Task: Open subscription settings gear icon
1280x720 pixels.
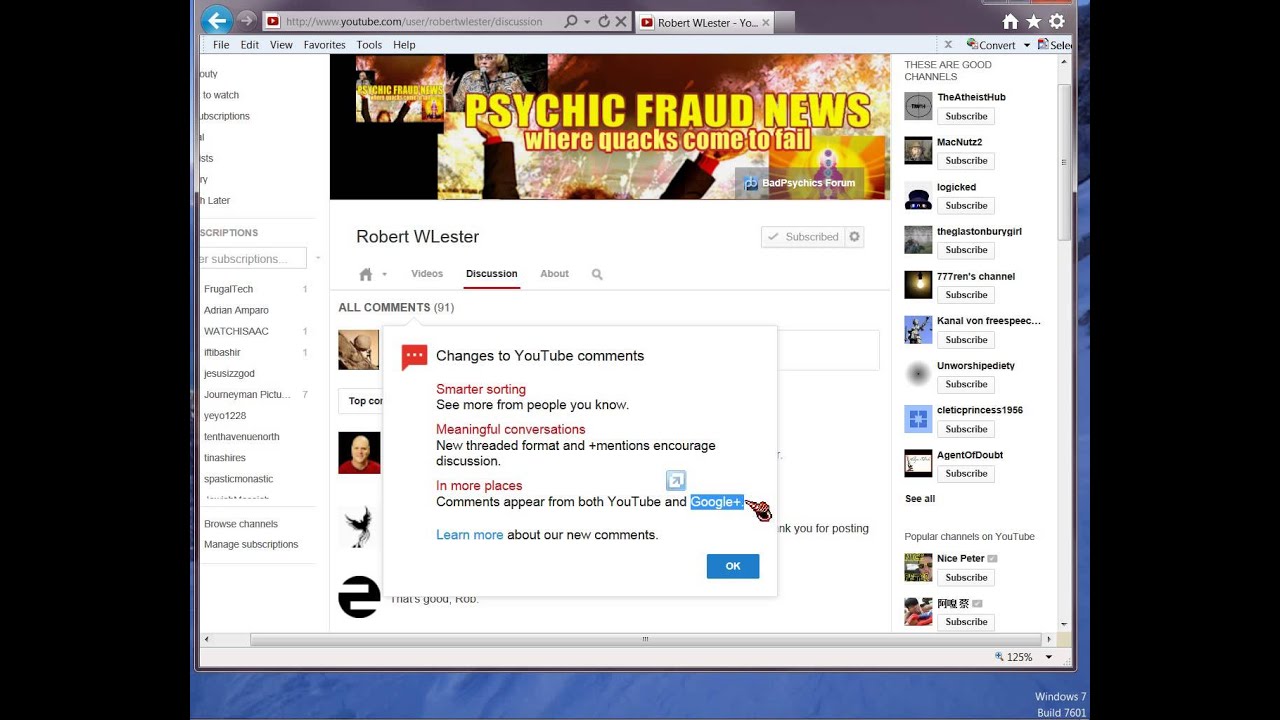Action: tap(854, 237)
